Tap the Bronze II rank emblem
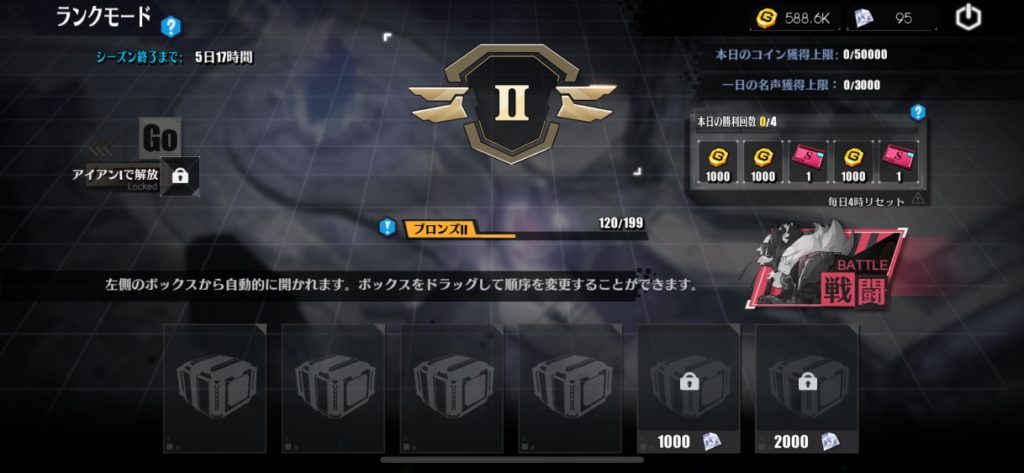The image size is (1024, 473). click(512, 103)
